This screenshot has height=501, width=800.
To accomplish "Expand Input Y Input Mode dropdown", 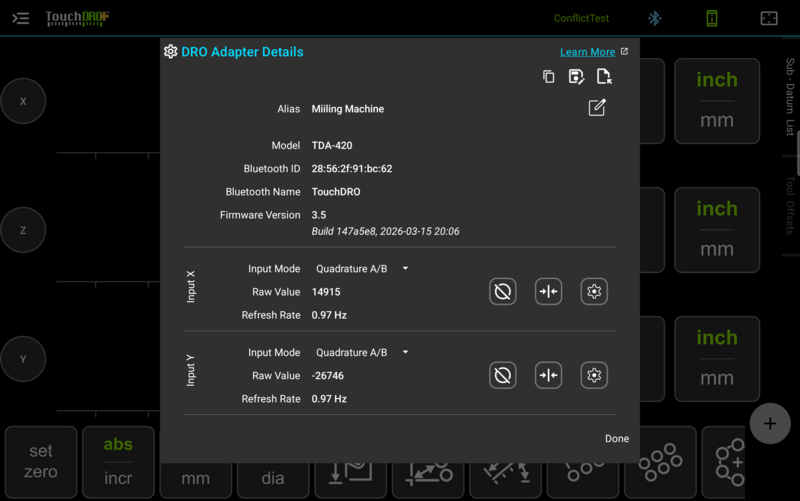I will [362, 353].
